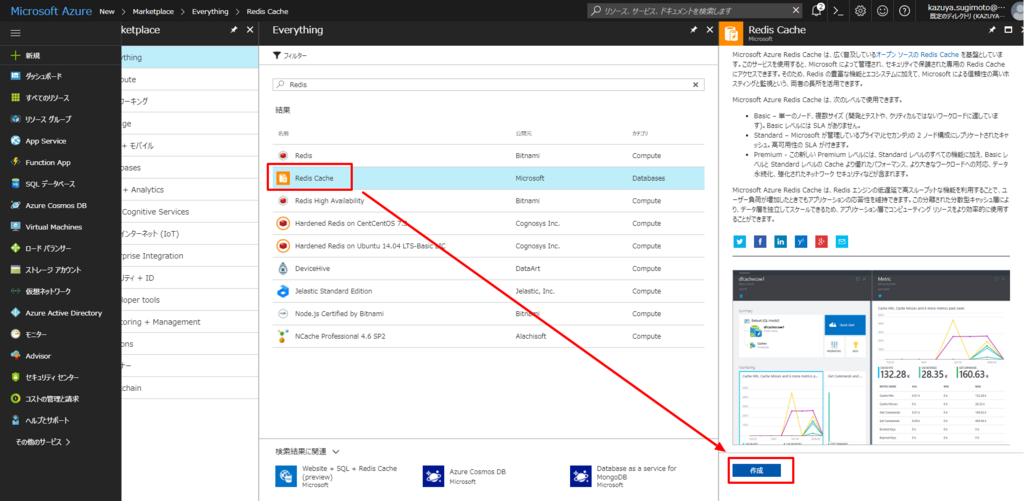The image size is (1024, 501).
Task: Click the Azure Active Directory sidebar icon
Action: [16, 313]
